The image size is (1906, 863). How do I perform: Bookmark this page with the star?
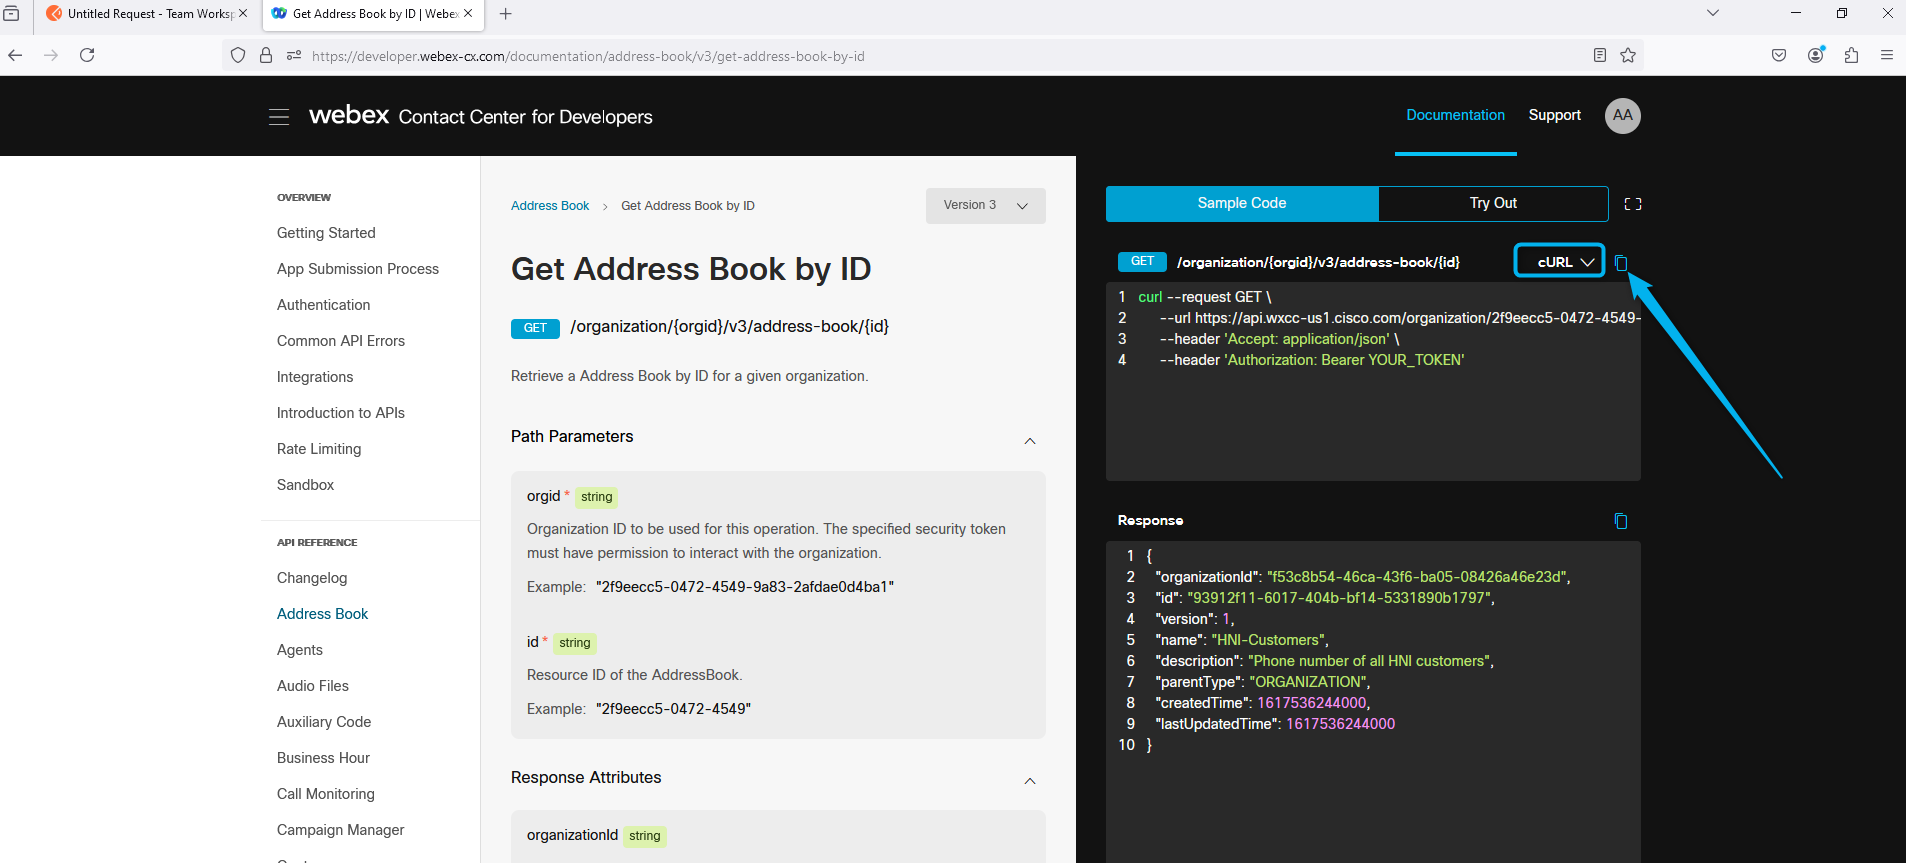(x=1628, y=55)
